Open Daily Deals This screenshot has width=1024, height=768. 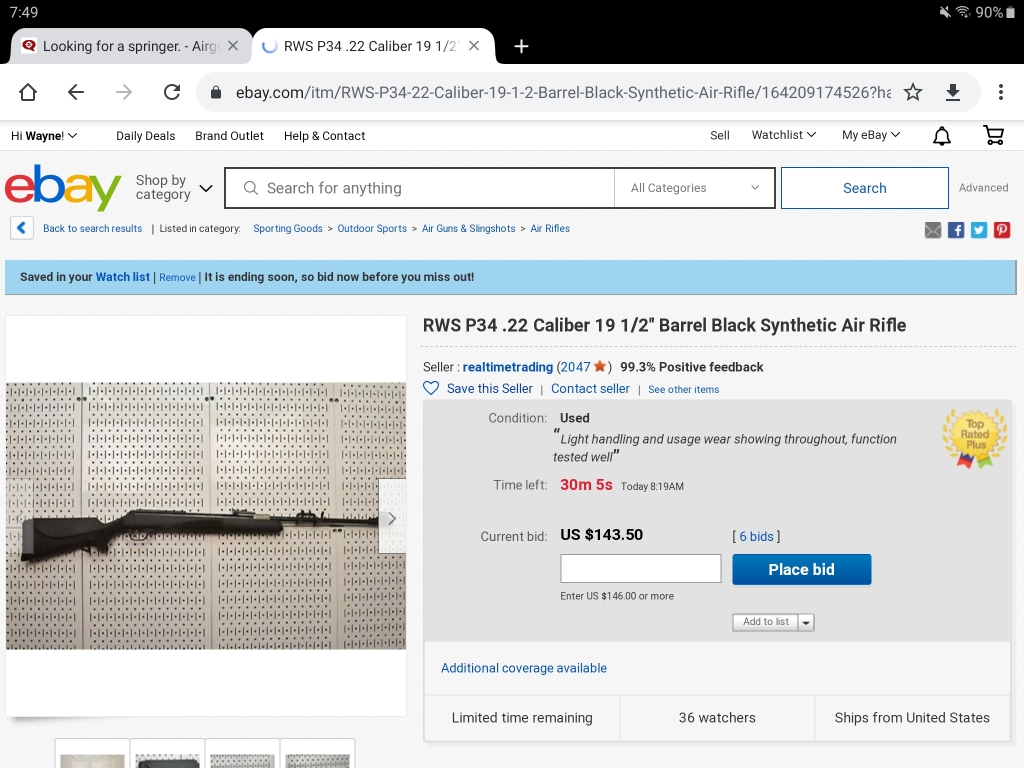pos(146,136)
